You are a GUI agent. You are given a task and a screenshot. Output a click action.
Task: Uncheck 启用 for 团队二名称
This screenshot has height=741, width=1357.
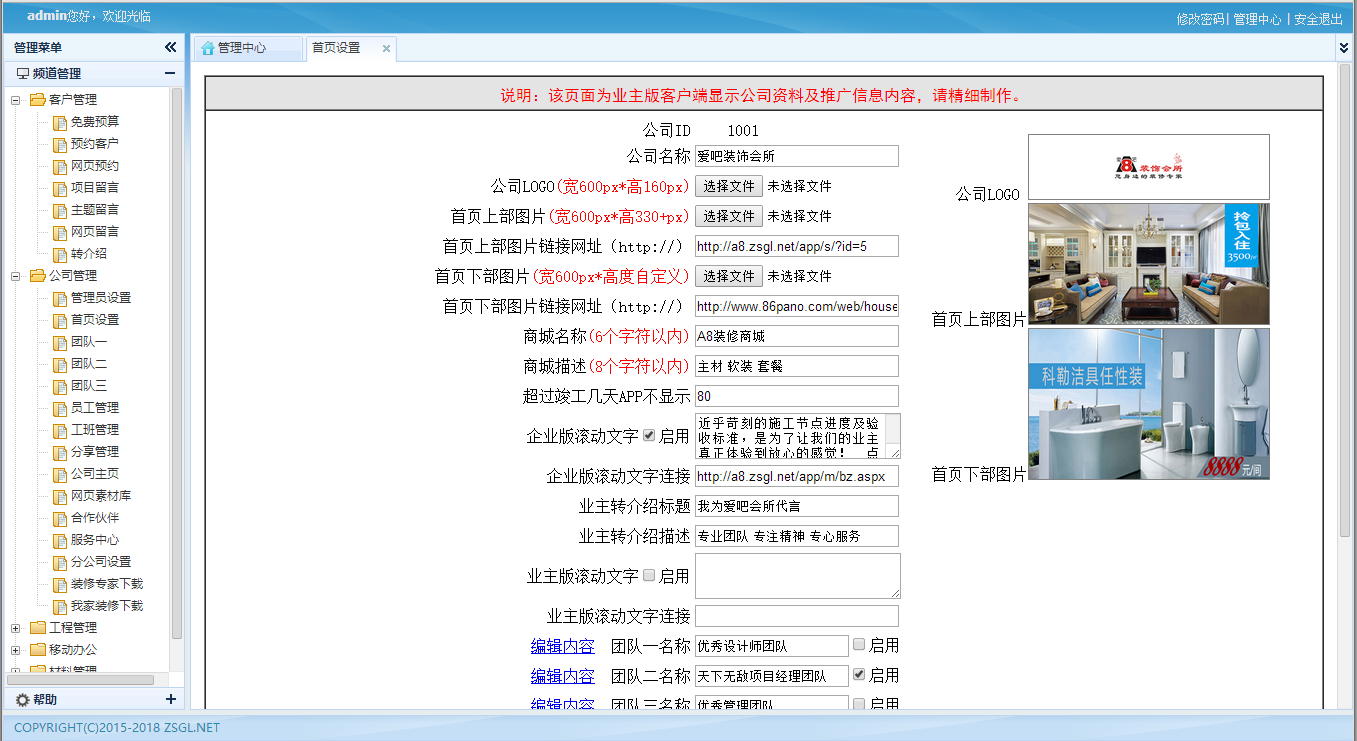pos(859,675)
